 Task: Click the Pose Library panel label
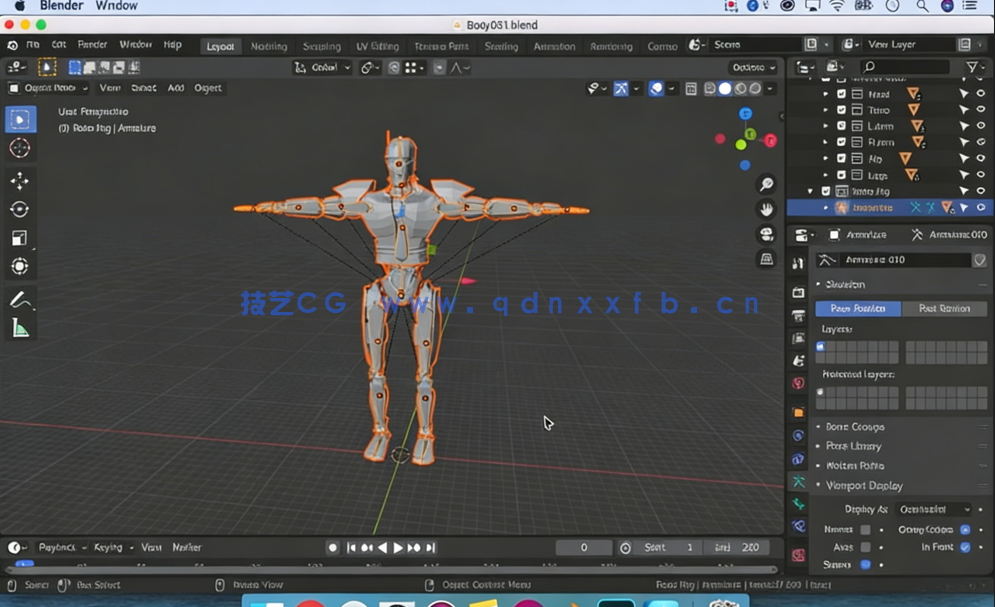855,446
